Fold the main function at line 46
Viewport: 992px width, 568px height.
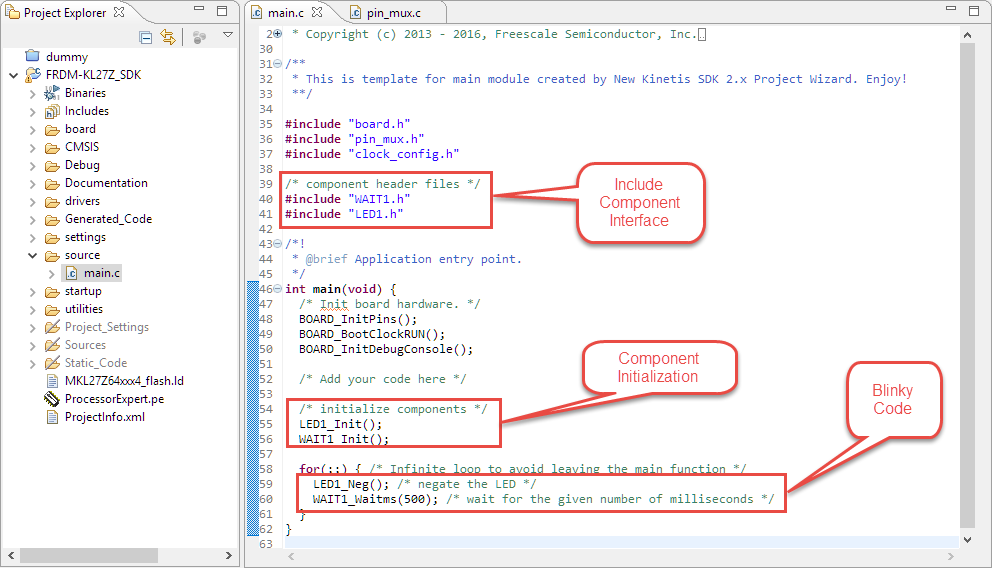tap(278, 289)
